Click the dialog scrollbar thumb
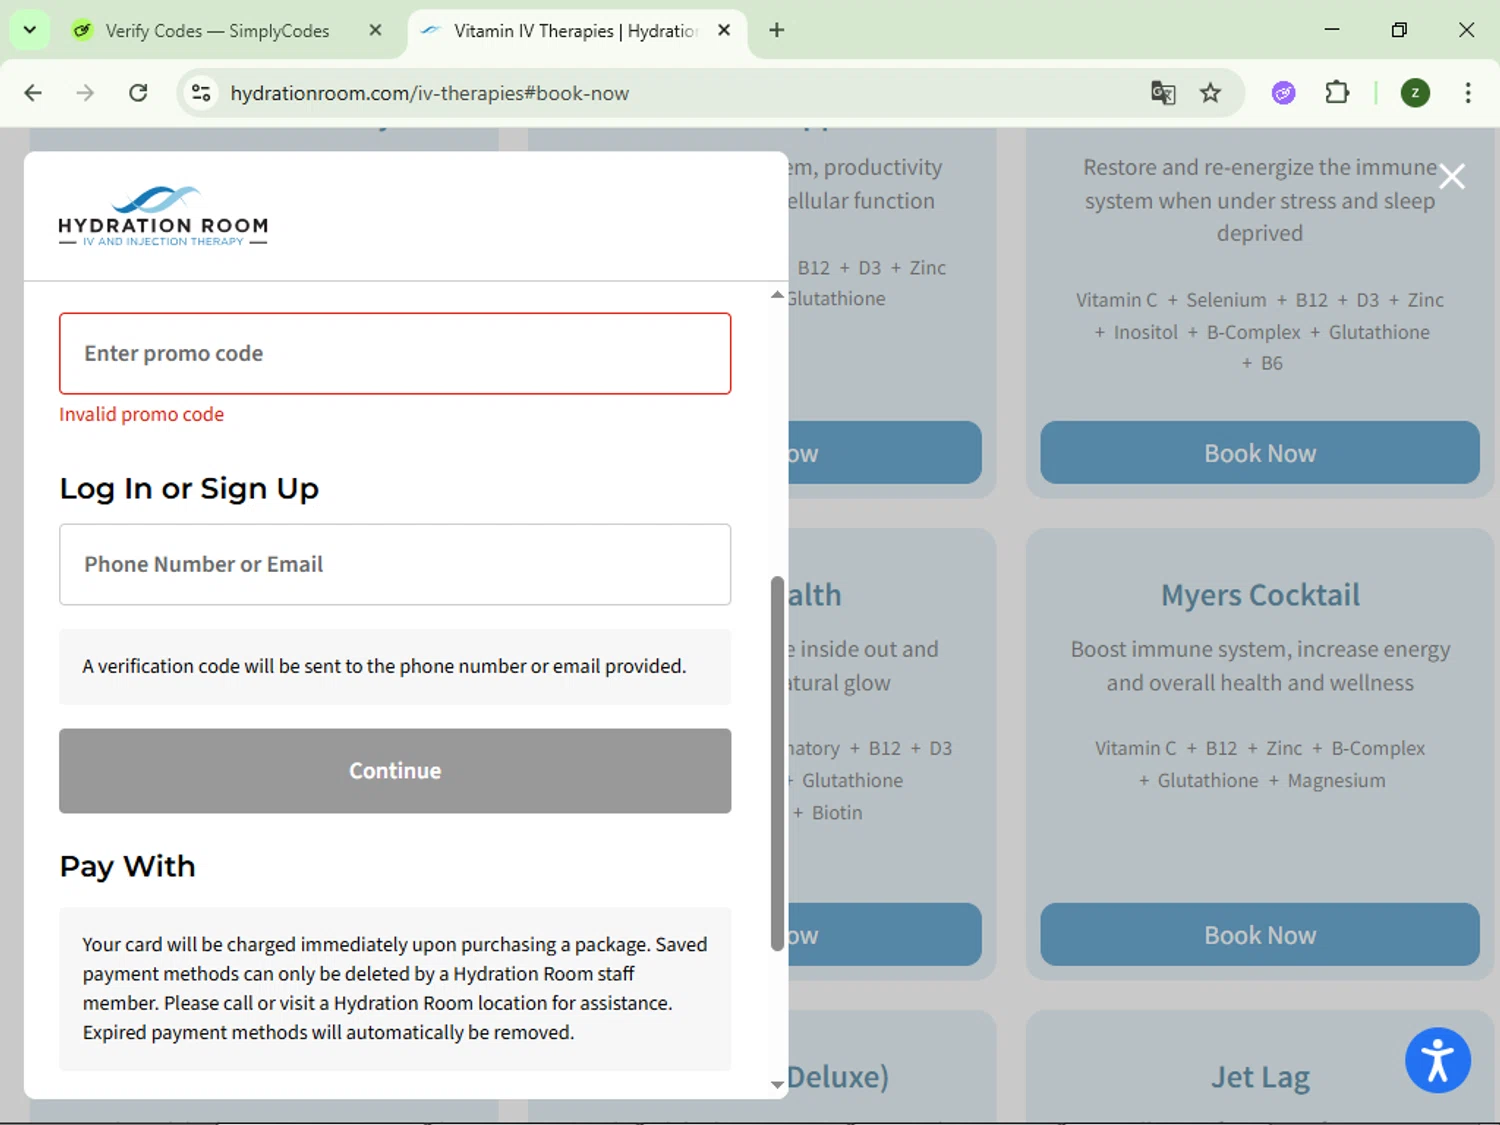Screen dimensions: 1500x1125 tap(777, 763)
